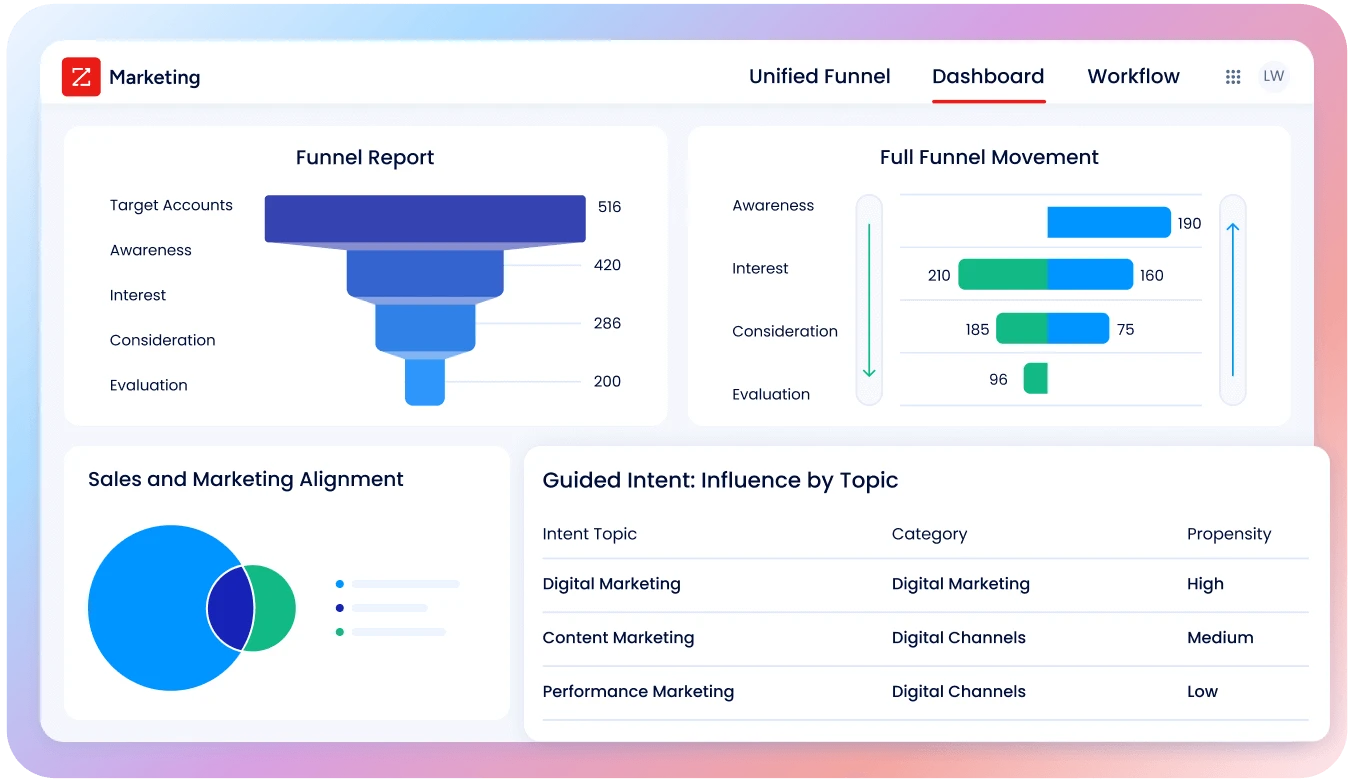Click the Marketing app title
Viewport: 1354px width, 782px height.
[x=155, y=77]
